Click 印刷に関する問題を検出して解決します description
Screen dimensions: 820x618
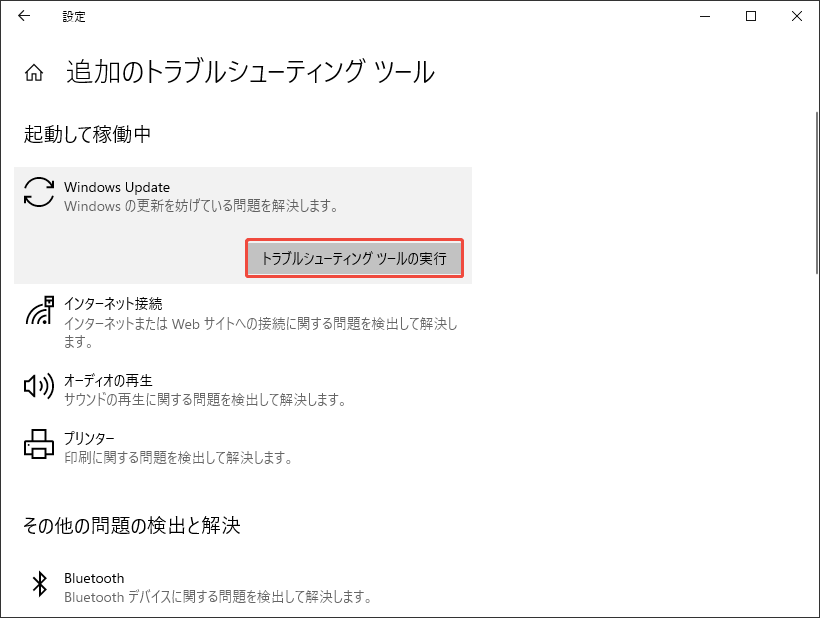178,457
